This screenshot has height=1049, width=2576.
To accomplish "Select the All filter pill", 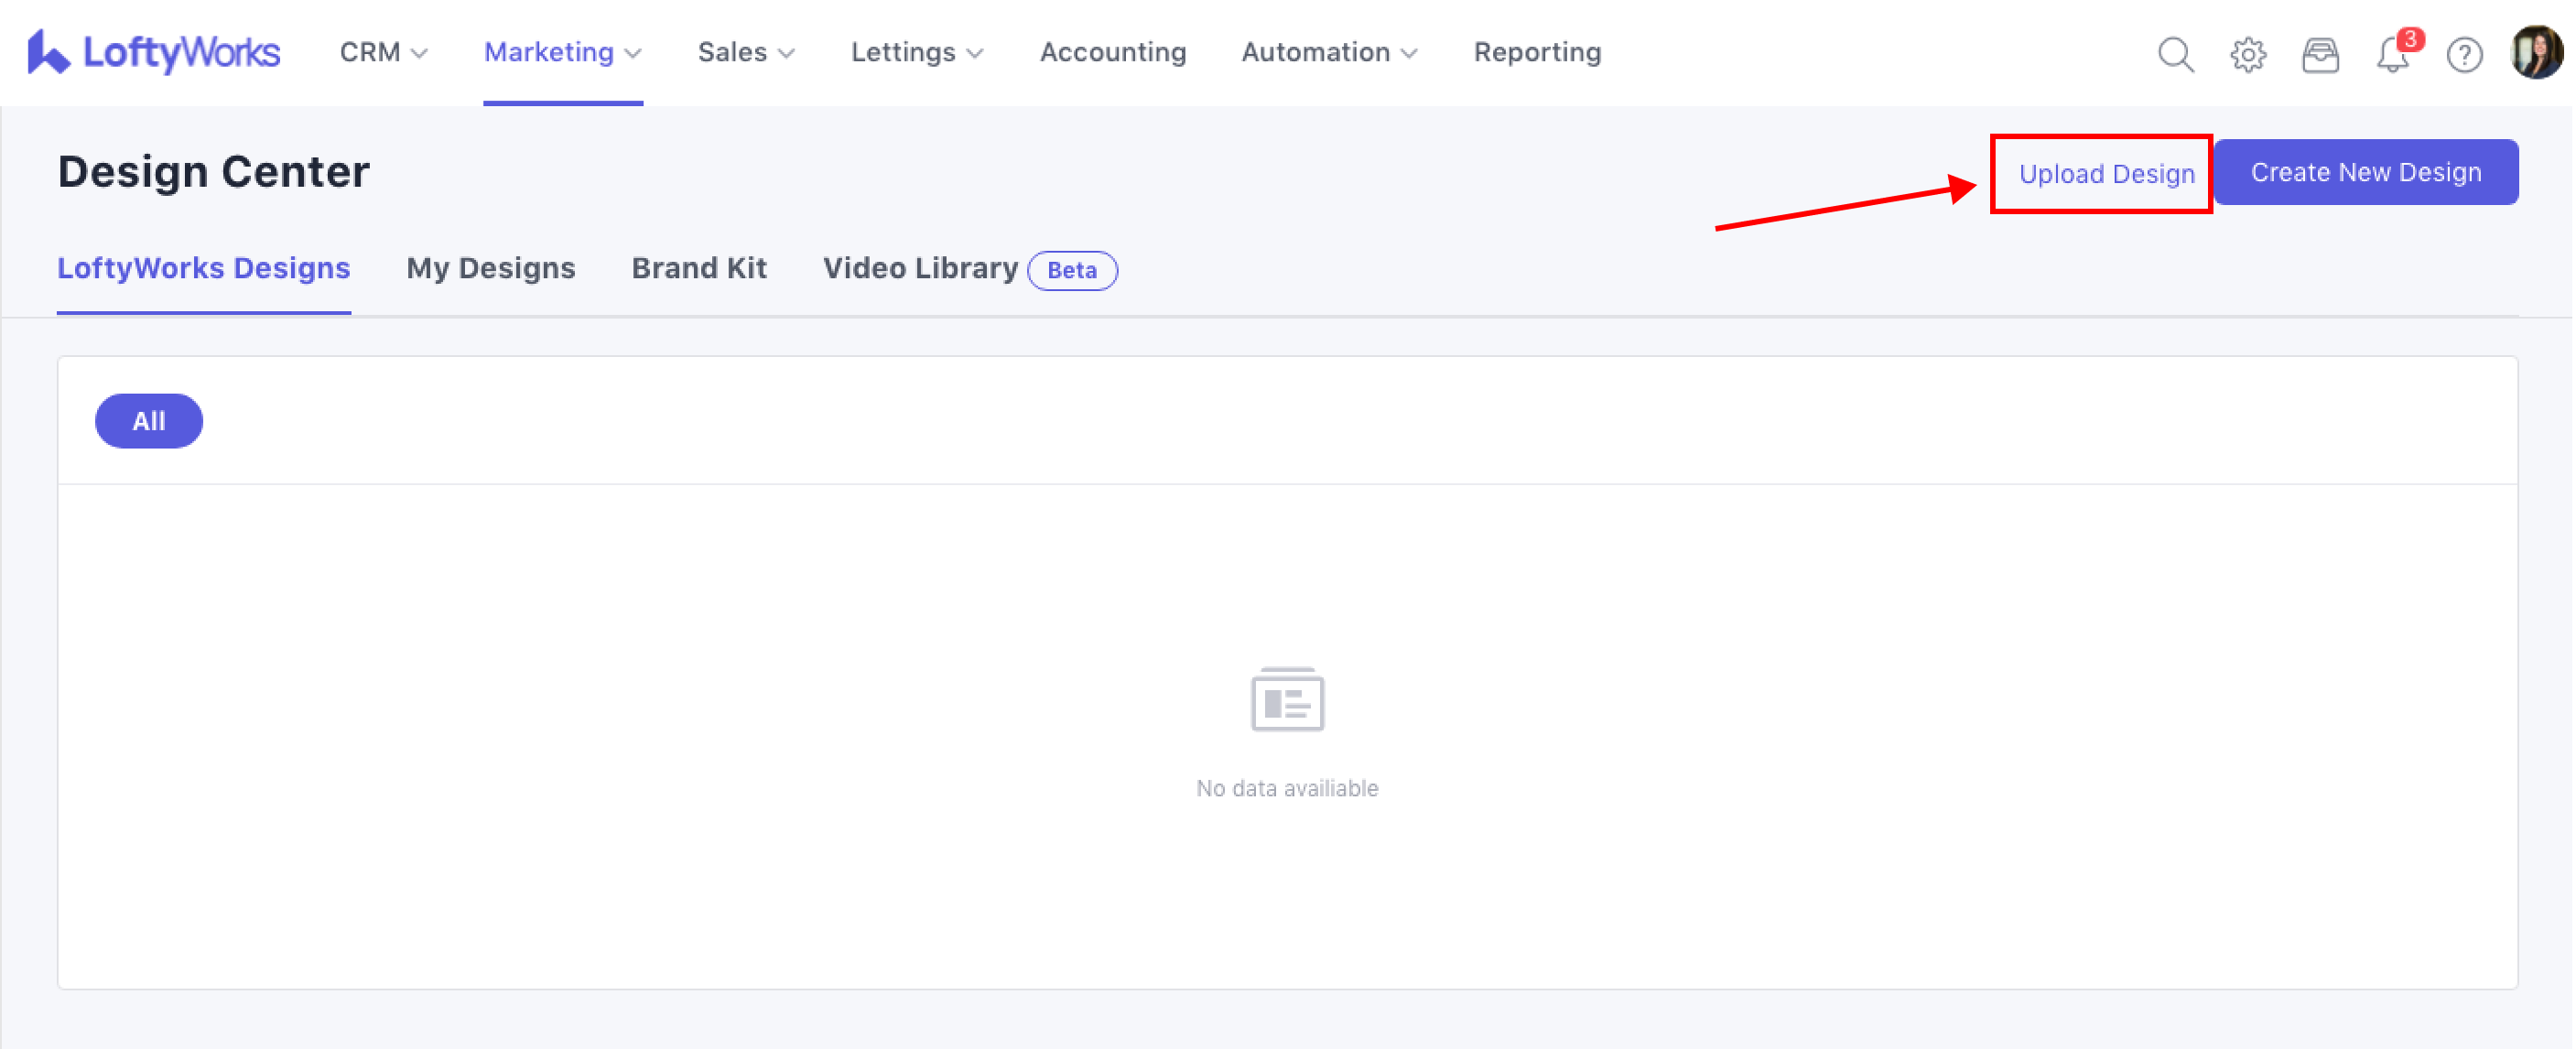I will tap(149, 421).
